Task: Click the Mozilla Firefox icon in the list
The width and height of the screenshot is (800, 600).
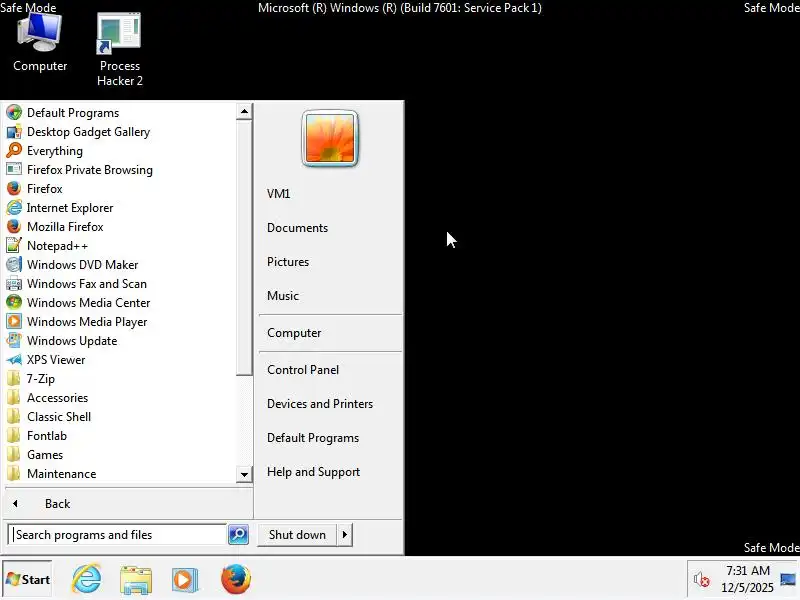Action: click(14, 227)
